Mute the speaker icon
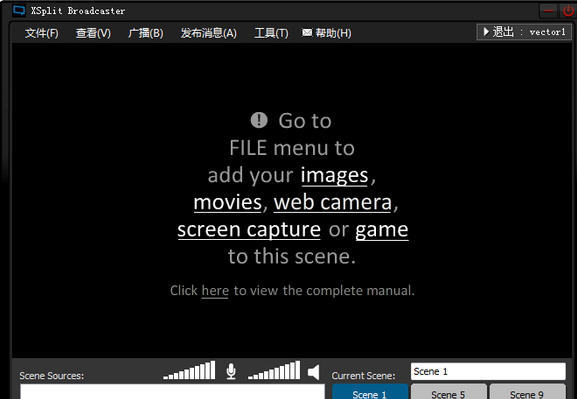Screen dimensions: 578x414 tap(313, 372)
